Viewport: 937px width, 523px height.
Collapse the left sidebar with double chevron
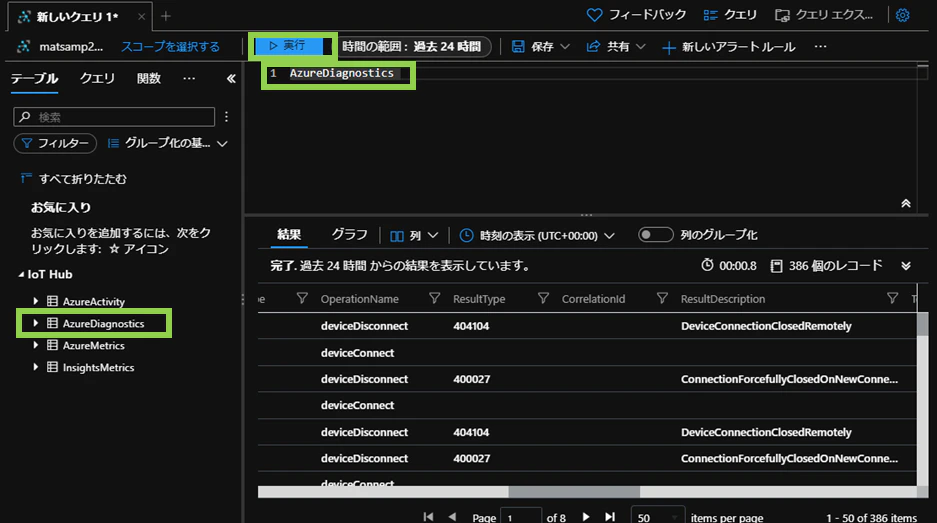231,78
